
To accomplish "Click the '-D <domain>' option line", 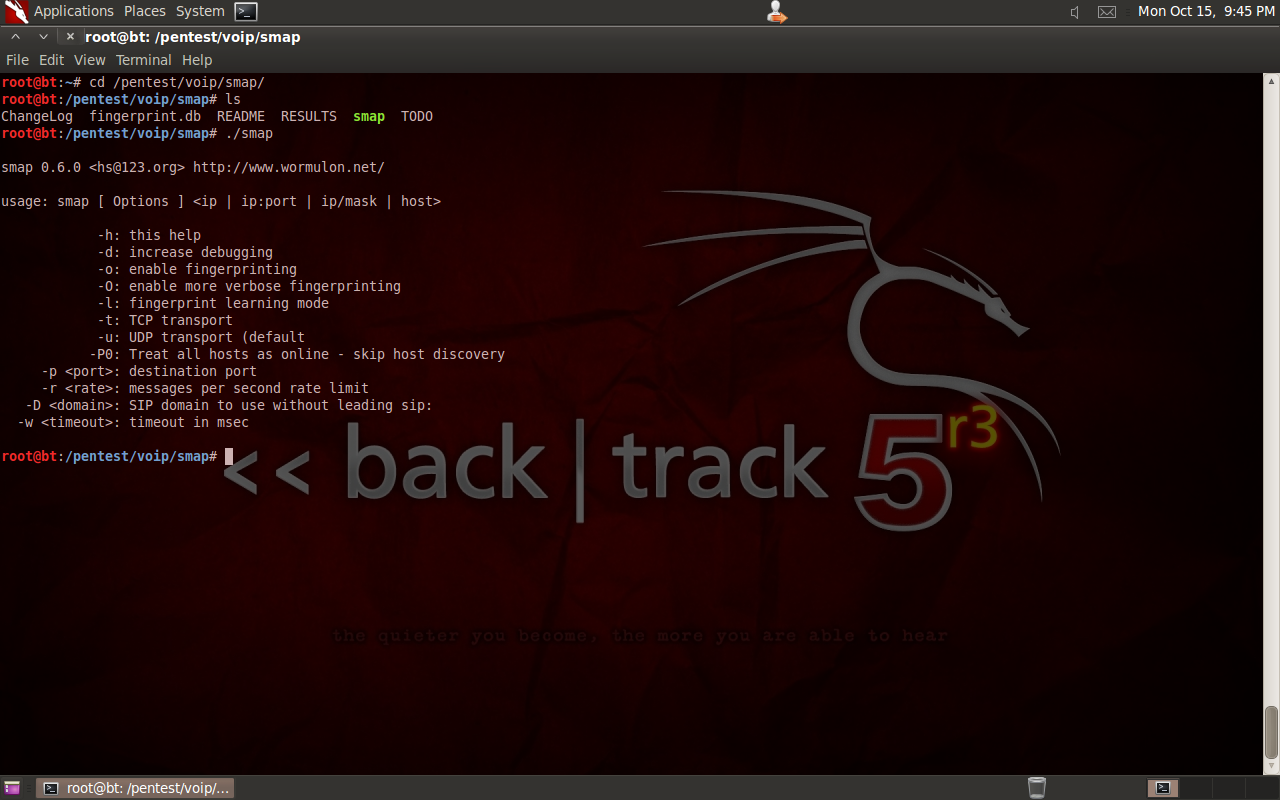I will (229, 405).
